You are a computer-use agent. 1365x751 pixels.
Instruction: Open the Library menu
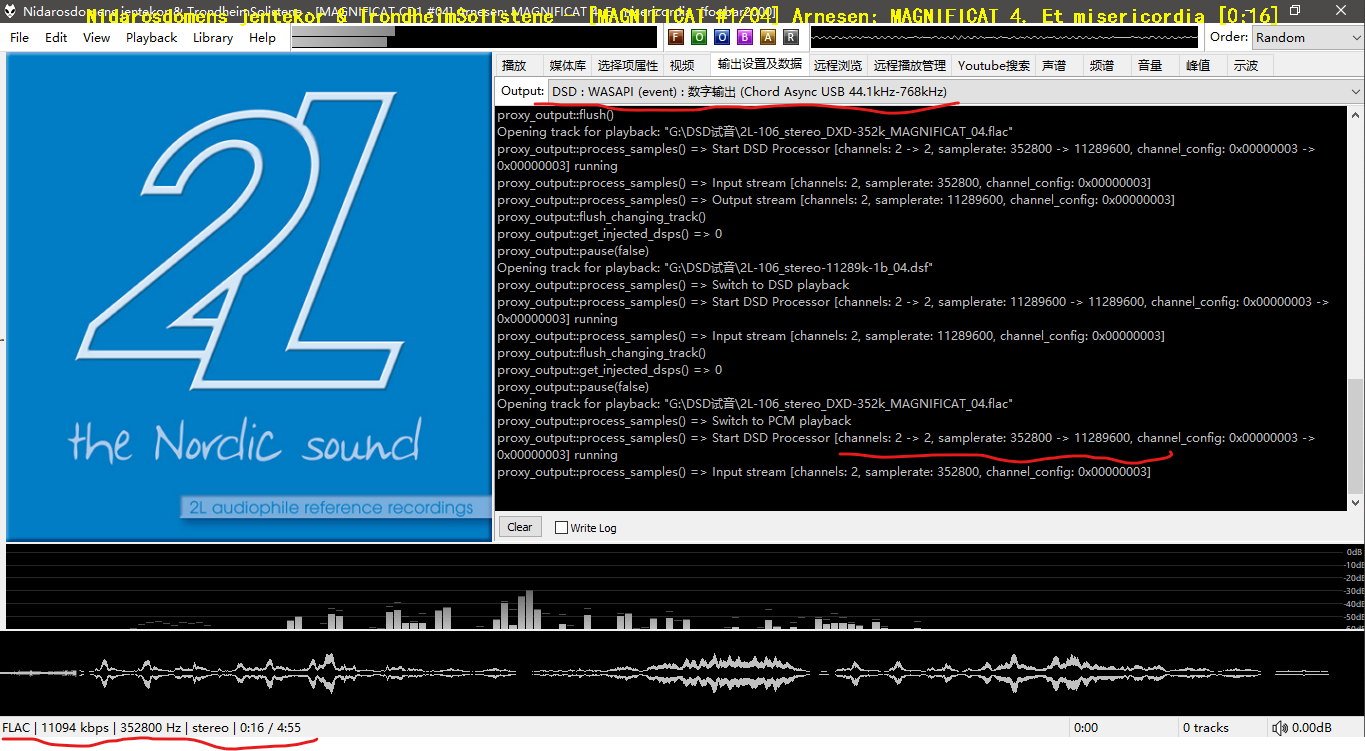coord(212,37)
